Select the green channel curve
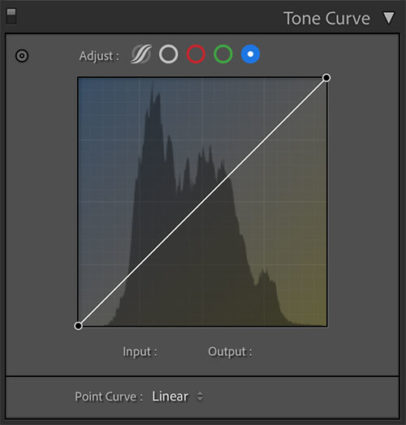The image size is (406, 425). 223,54
